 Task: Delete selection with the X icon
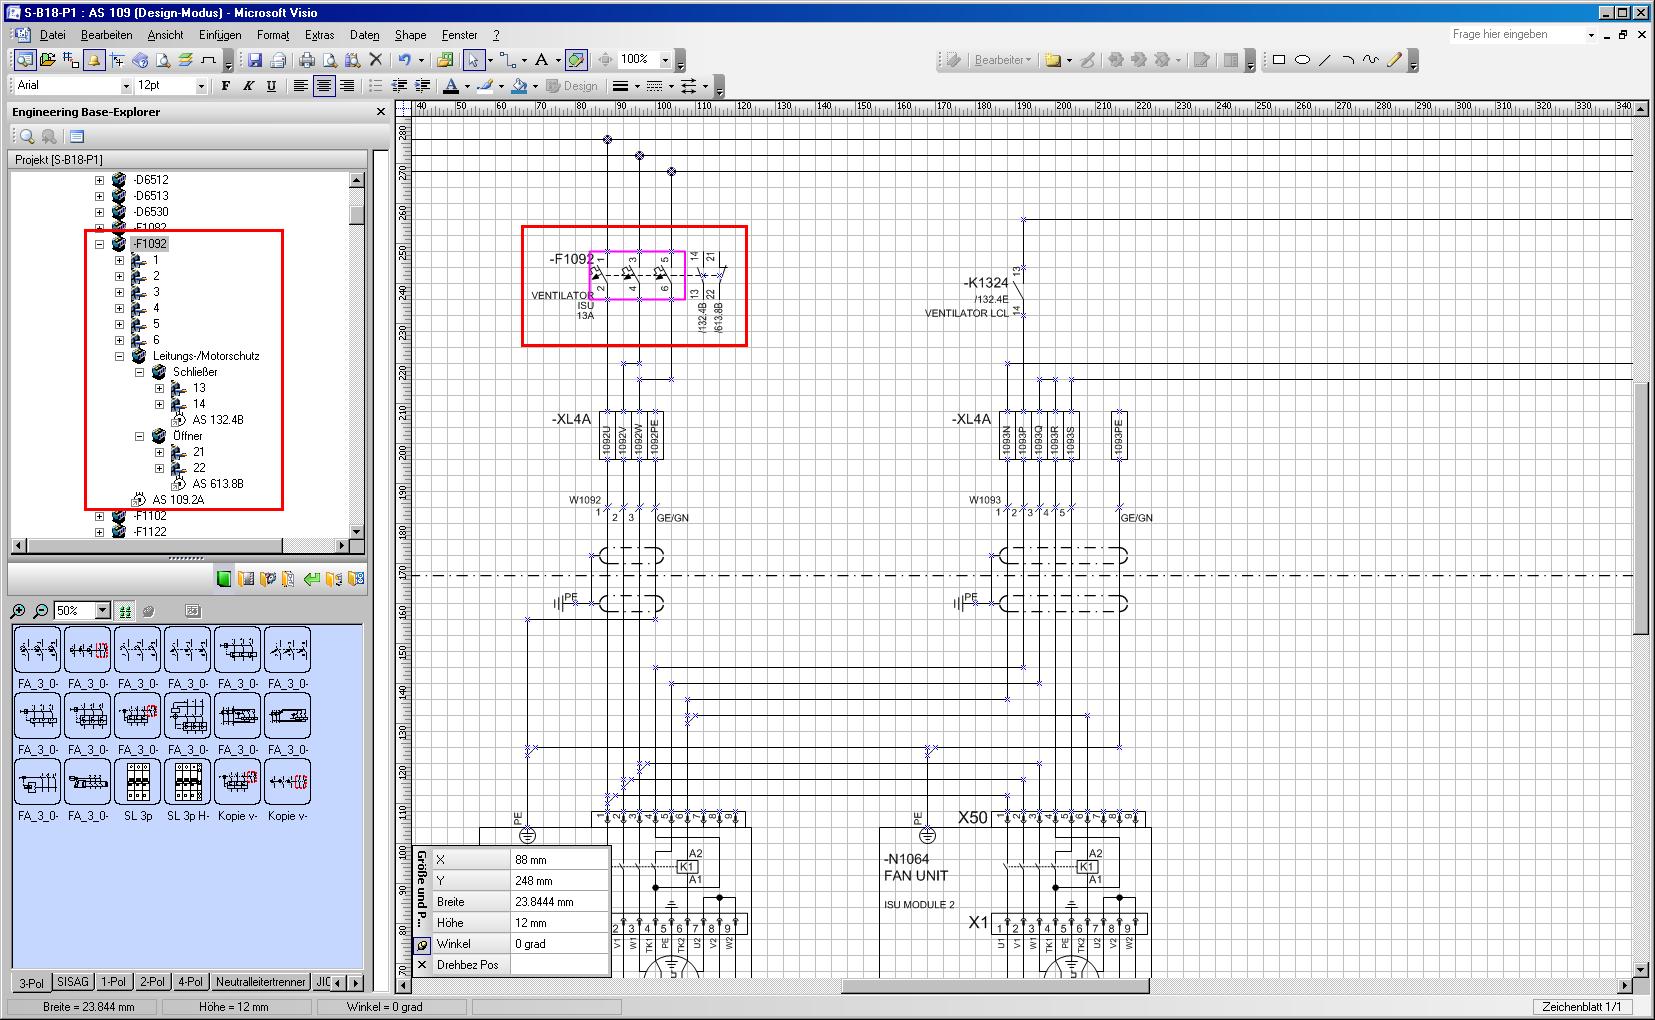pos(376,60)
